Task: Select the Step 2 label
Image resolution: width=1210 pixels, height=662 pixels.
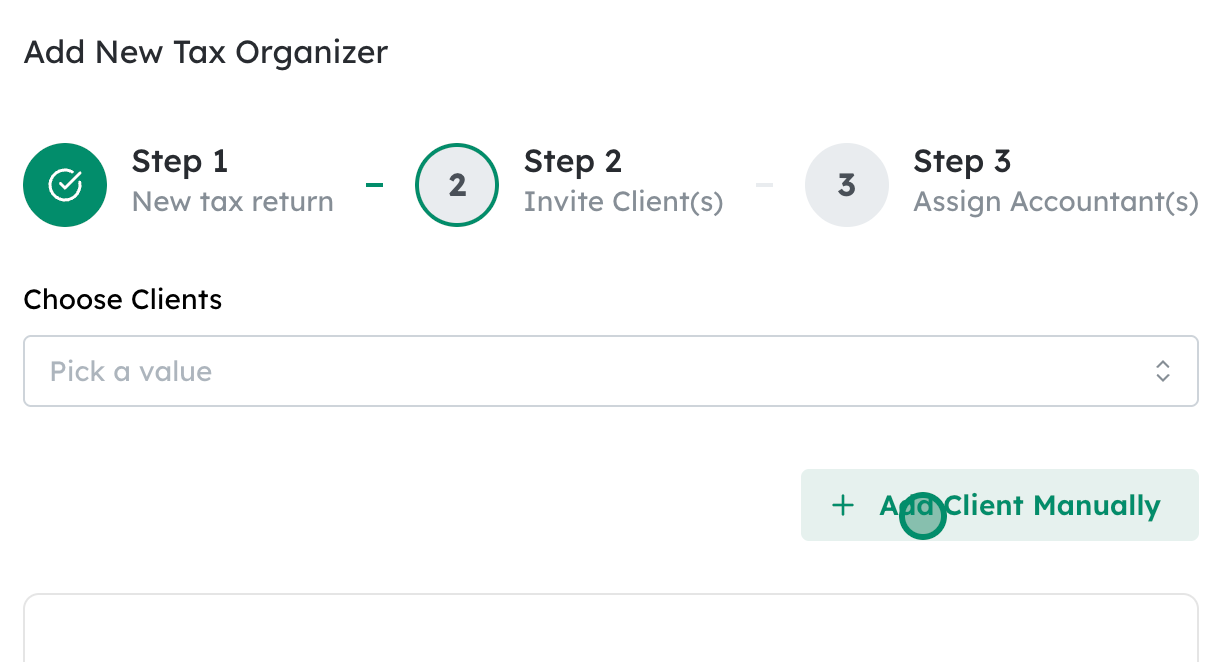Action: click(x=572, y=161)
